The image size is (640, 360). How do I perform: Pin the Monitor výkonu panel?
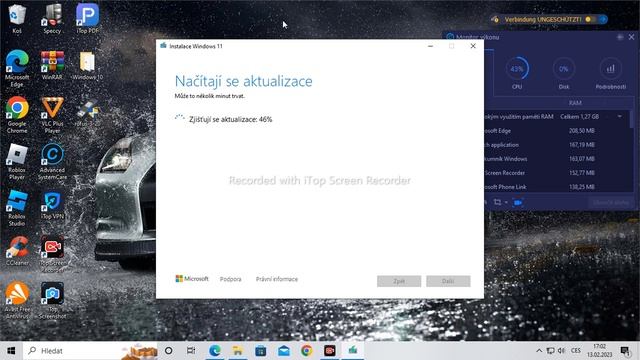(620, 37)
